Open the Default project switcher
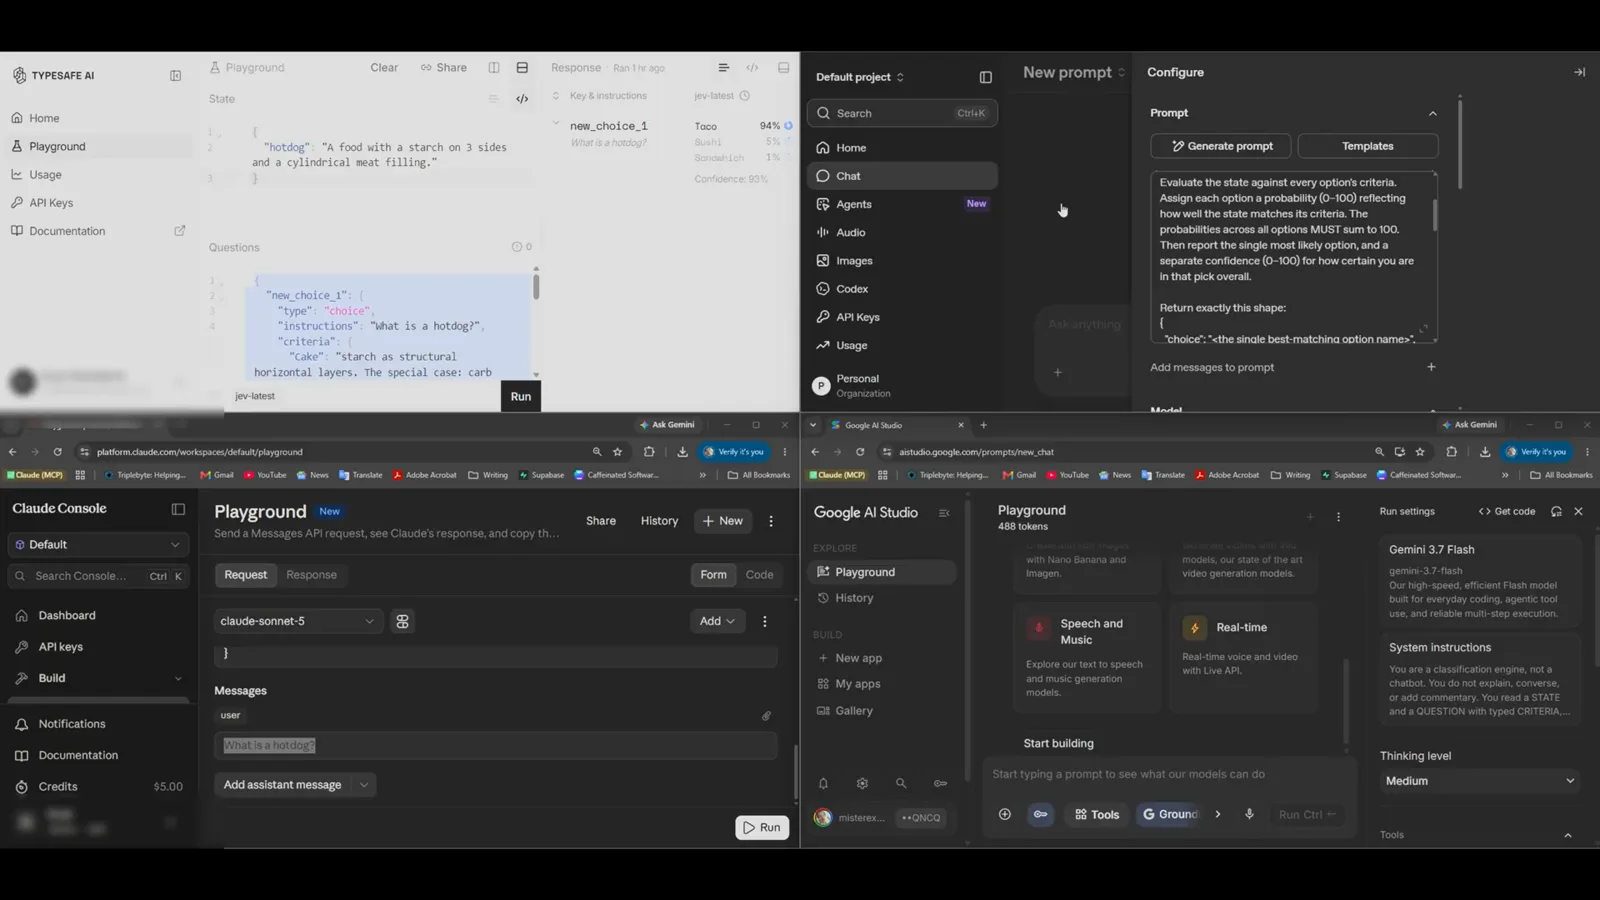Viewport: 1600px width, 900px height. [x=860, y=77]
